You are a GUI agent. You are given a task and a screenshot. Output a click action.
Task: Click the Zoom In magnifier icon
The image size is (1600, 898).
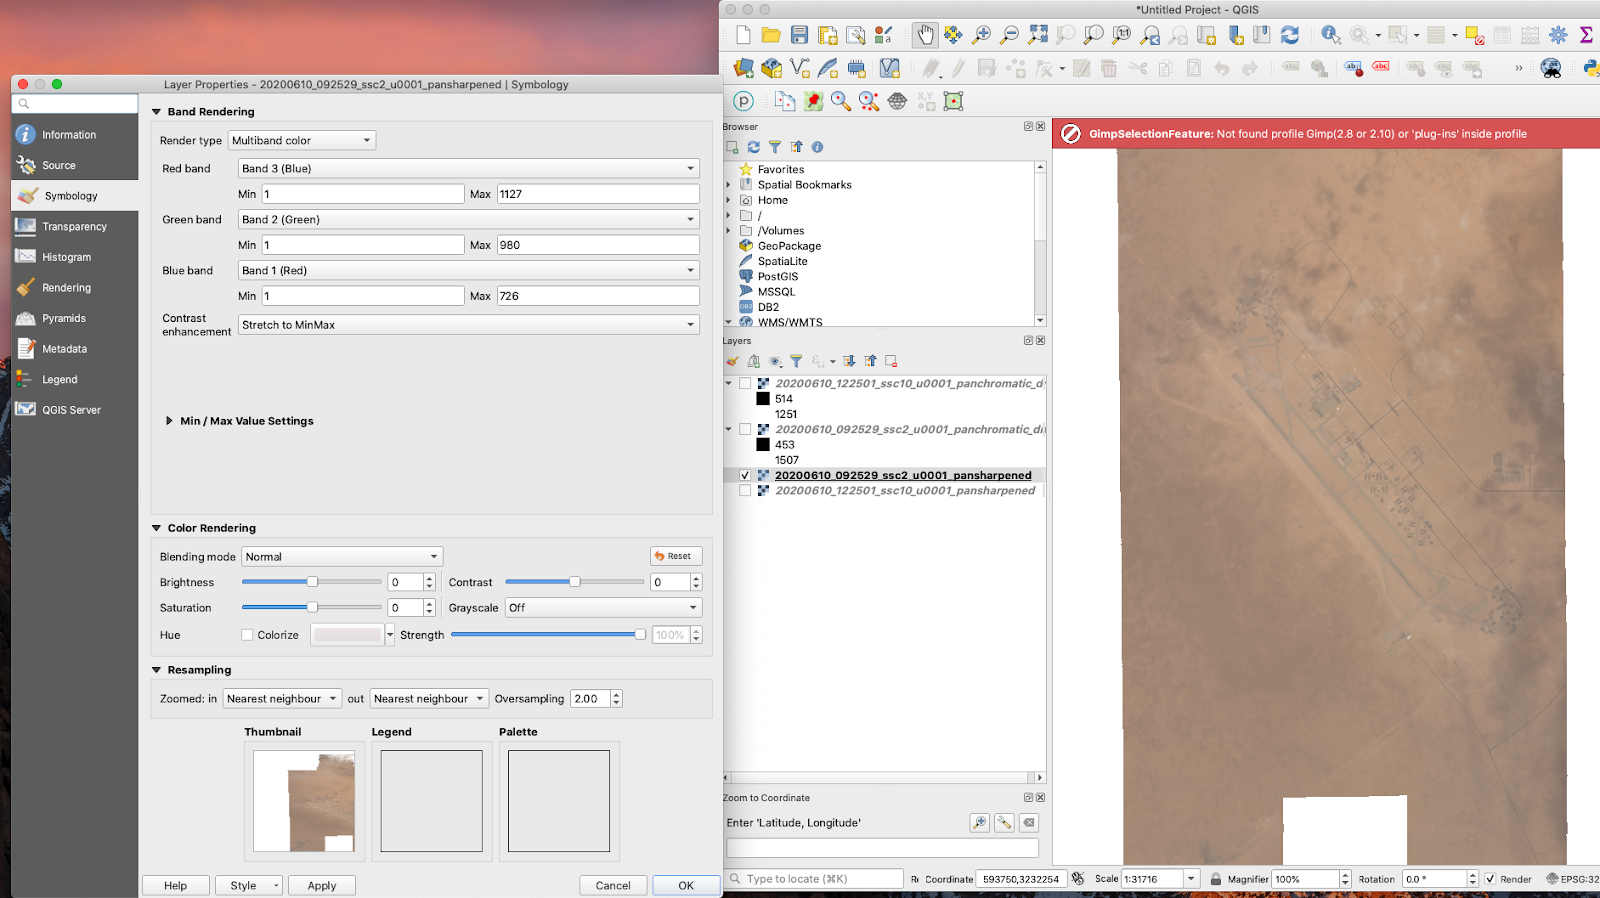pyautogui.click(x=982, y=35)
